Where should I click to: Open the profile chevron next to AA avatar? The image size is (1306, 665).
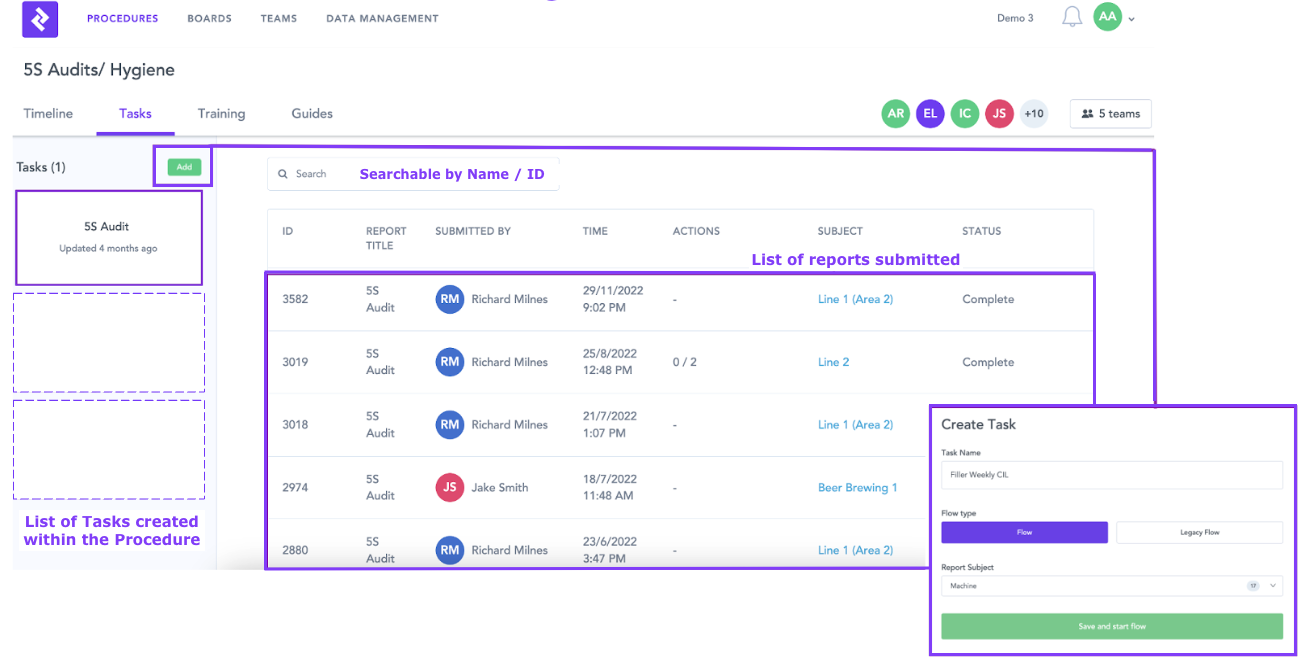point(1131,18)
